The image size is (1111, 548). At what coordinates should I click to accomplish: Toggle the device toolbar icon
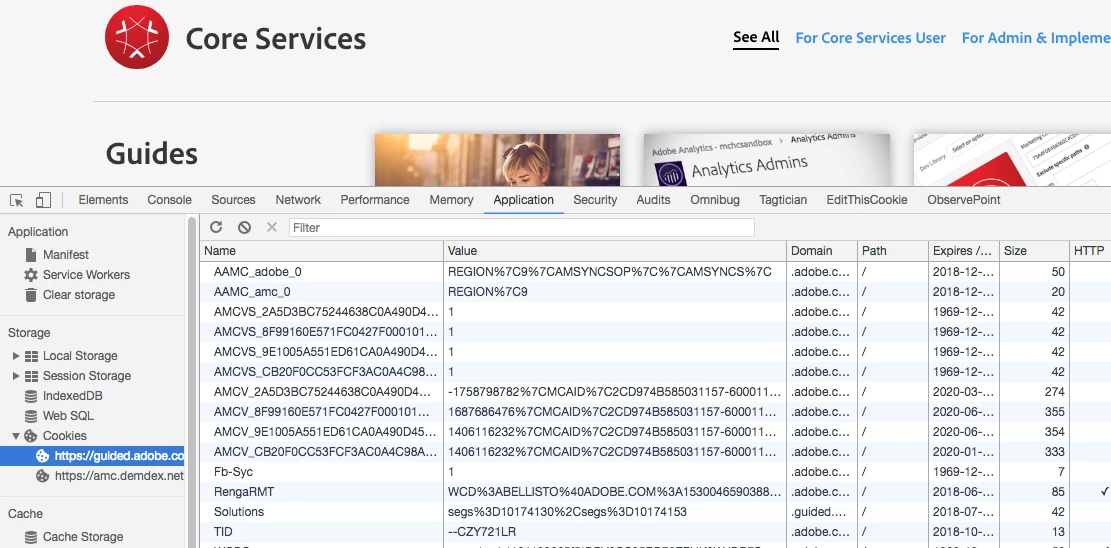click(x=43, y=200)
